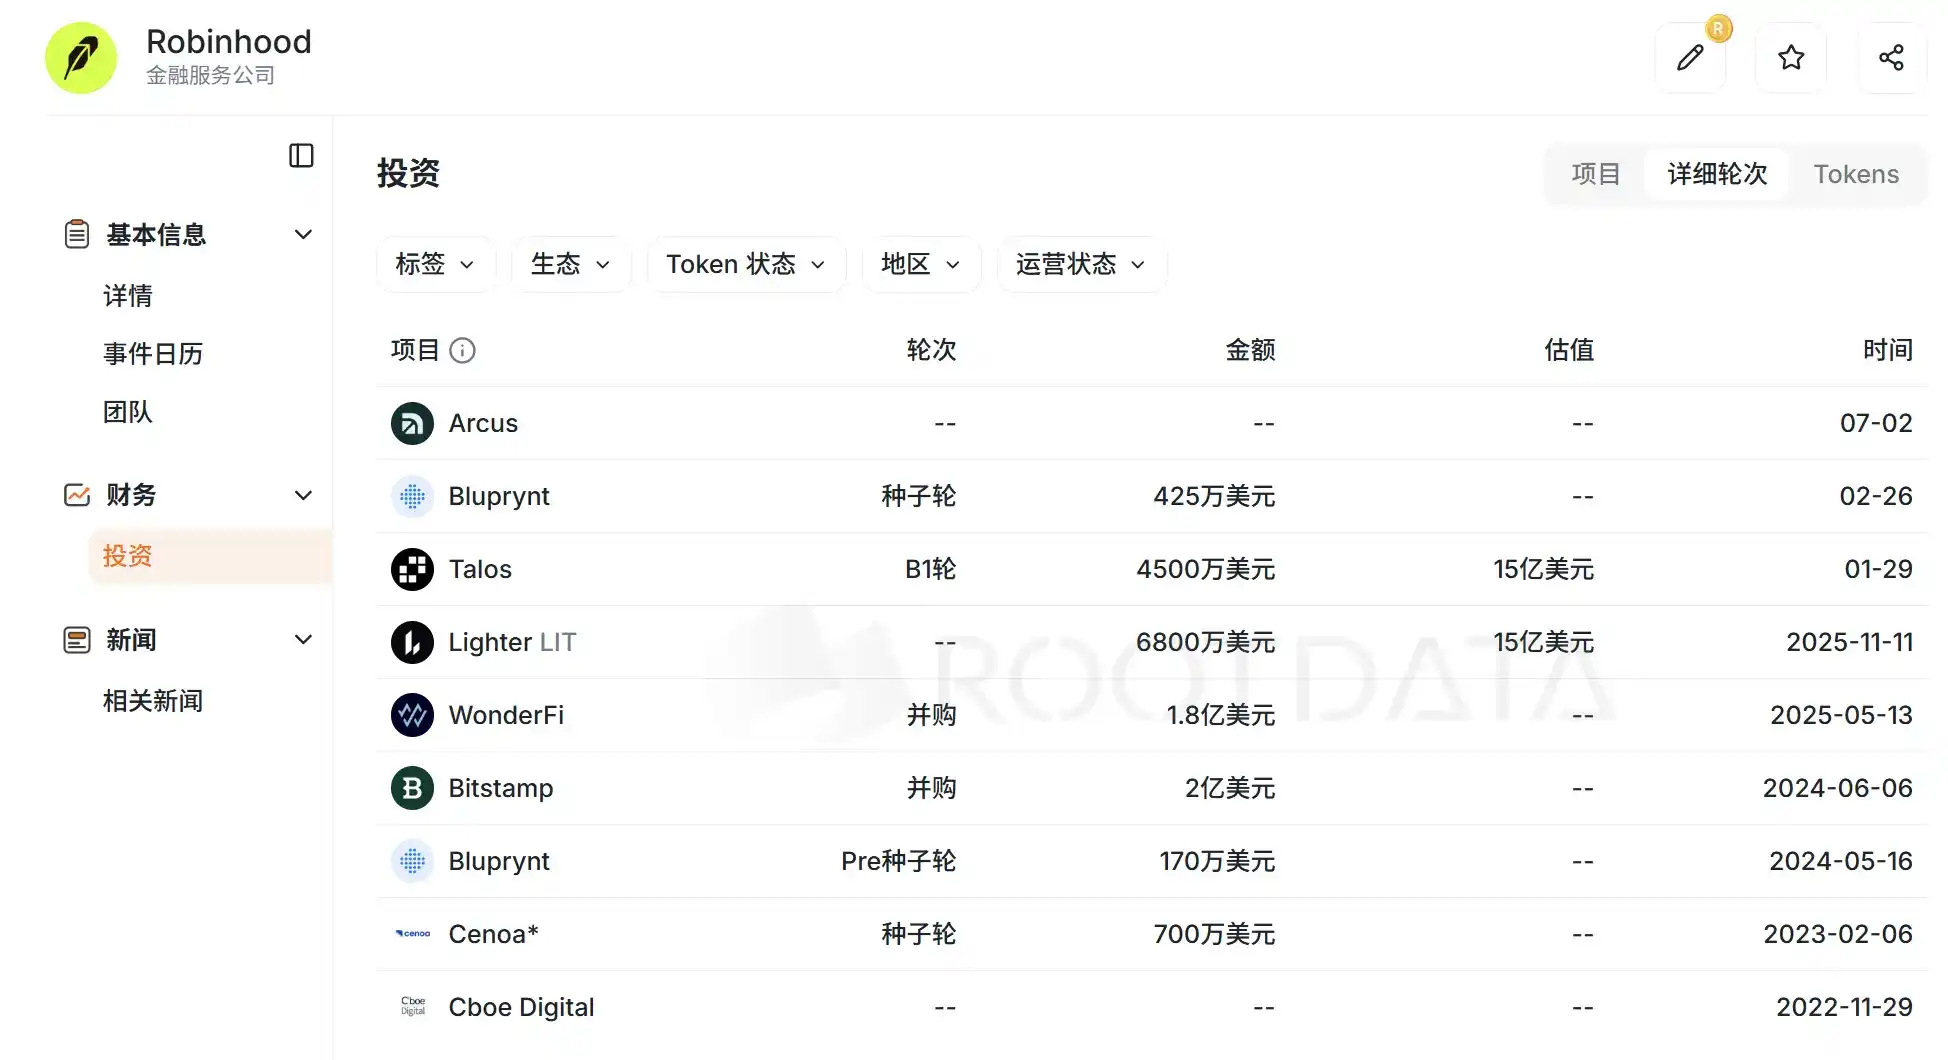Open the Arcus project link
1948x1060 pixels.
[x=483, y=423]
